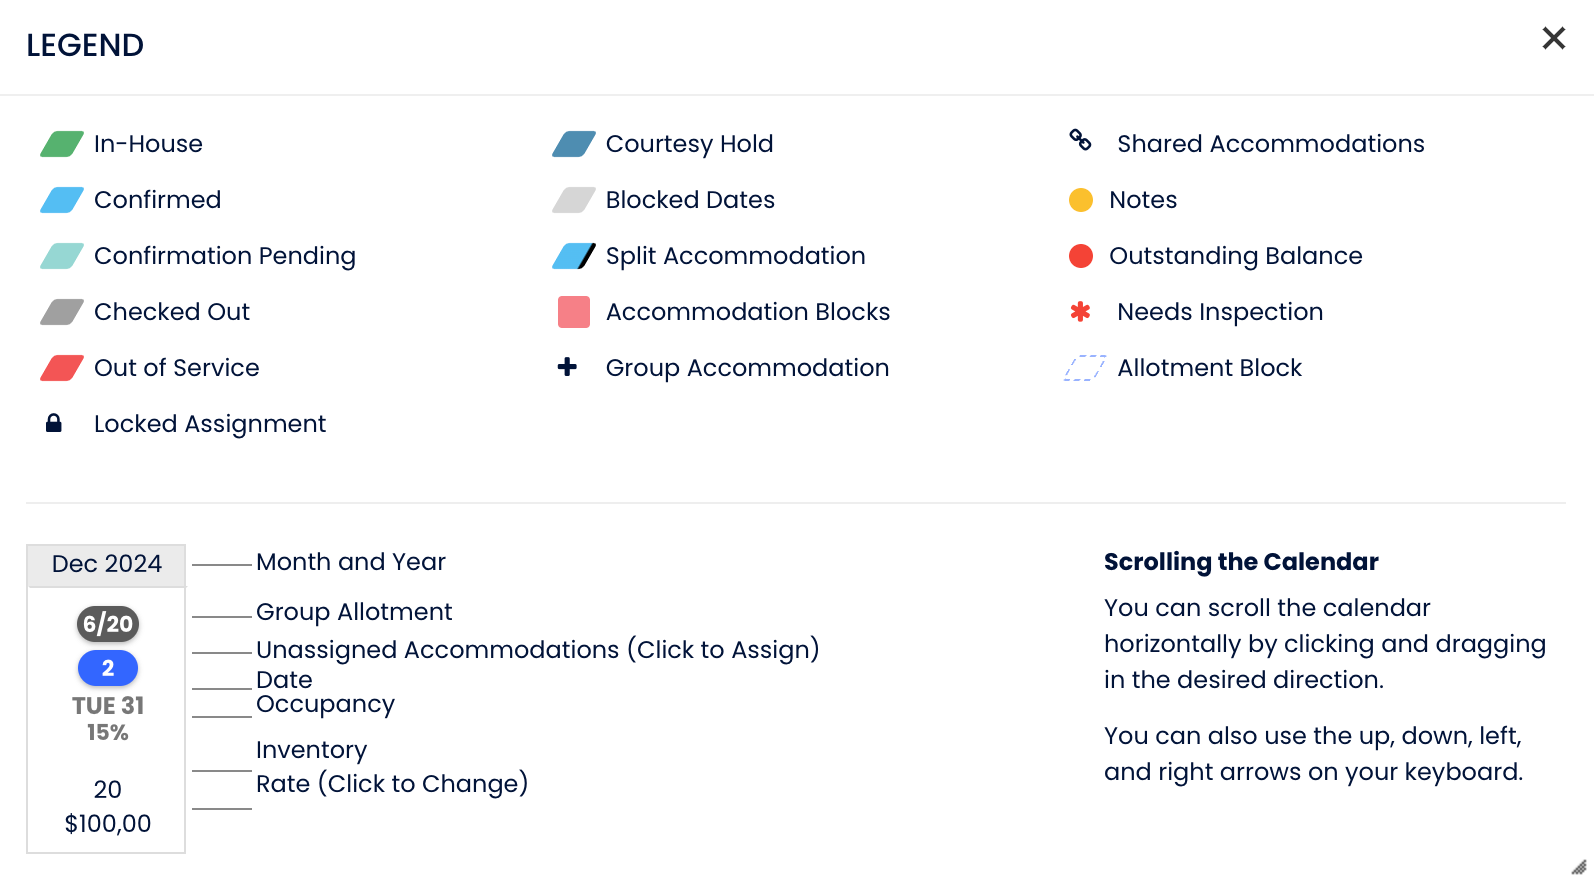Click the pink Accommodation Blocks swatch
Screen dimensions: 1594x882
(x=574, y=312)
